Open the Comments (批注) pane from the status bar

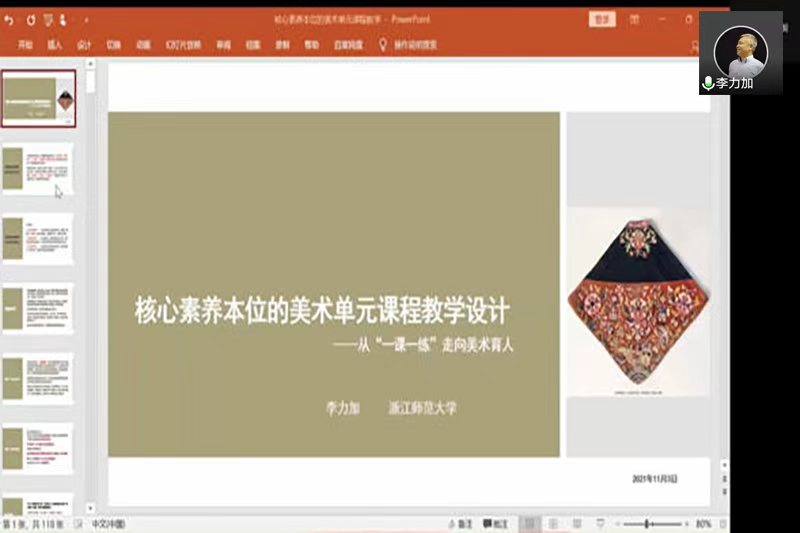[x=493, y=524]
